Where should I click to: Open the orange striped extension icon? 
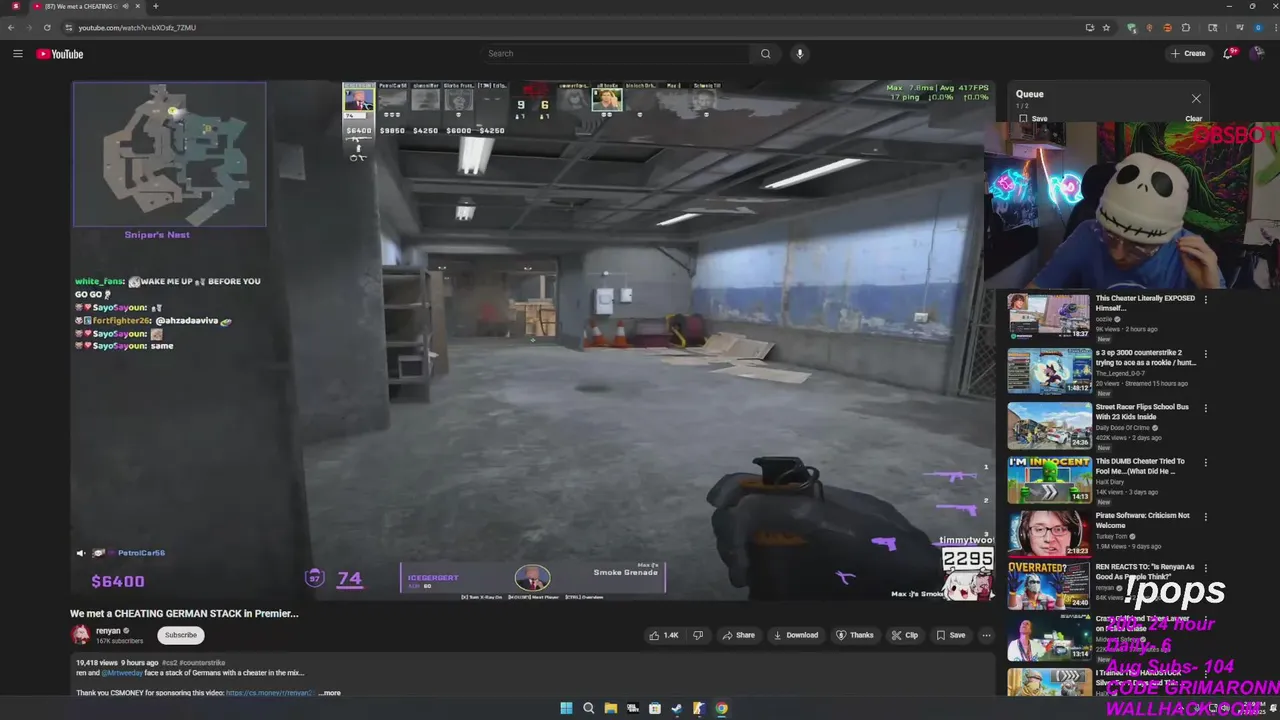click(x=1167, y=28)
